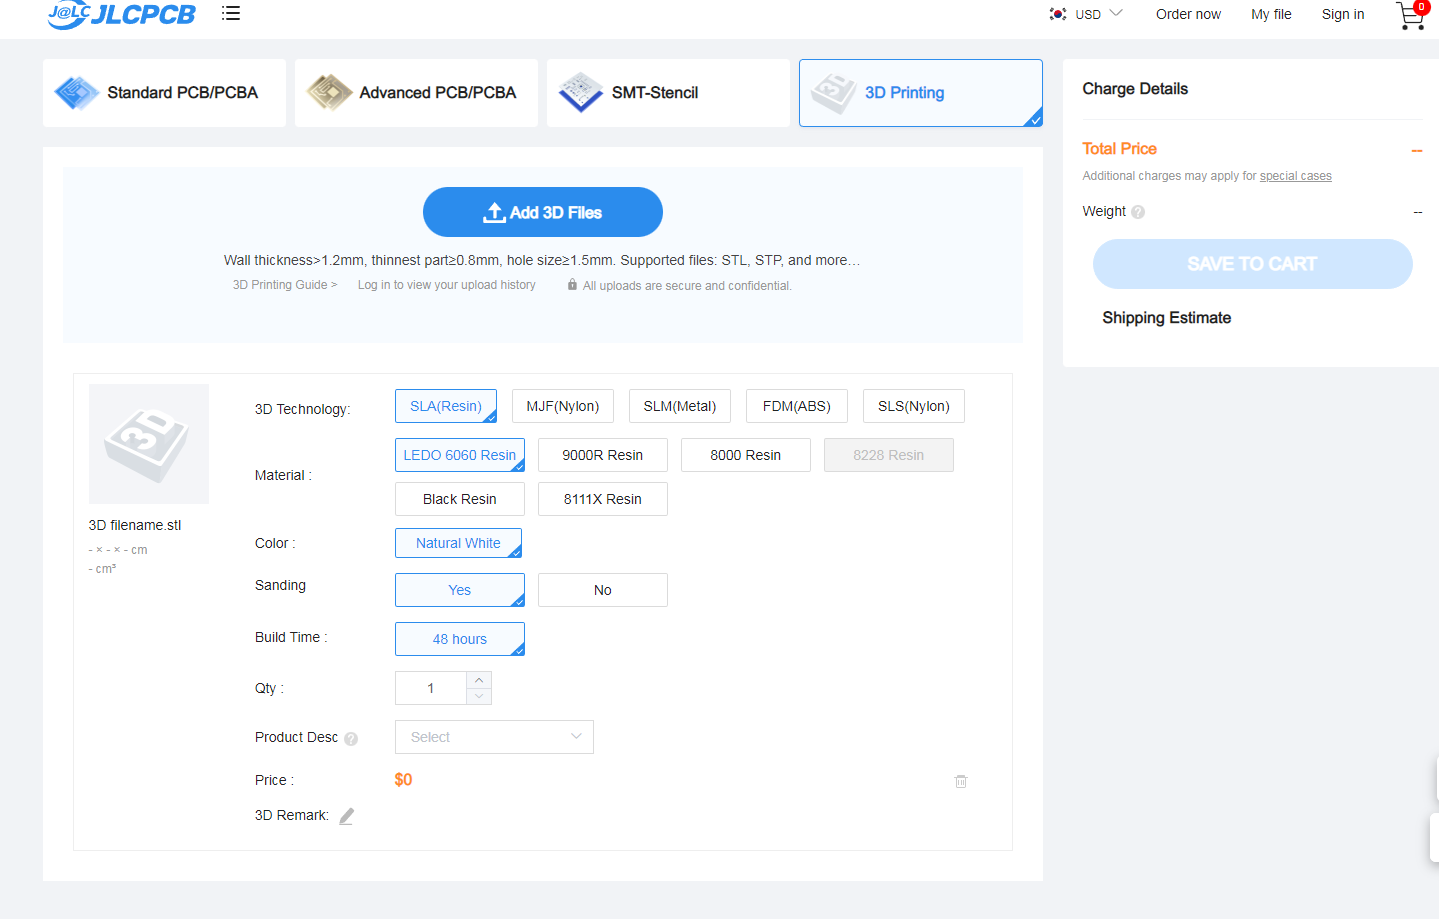Click the SMT-Stencil icon
The width and height of the screenshot is (1439, 919).
581,93
